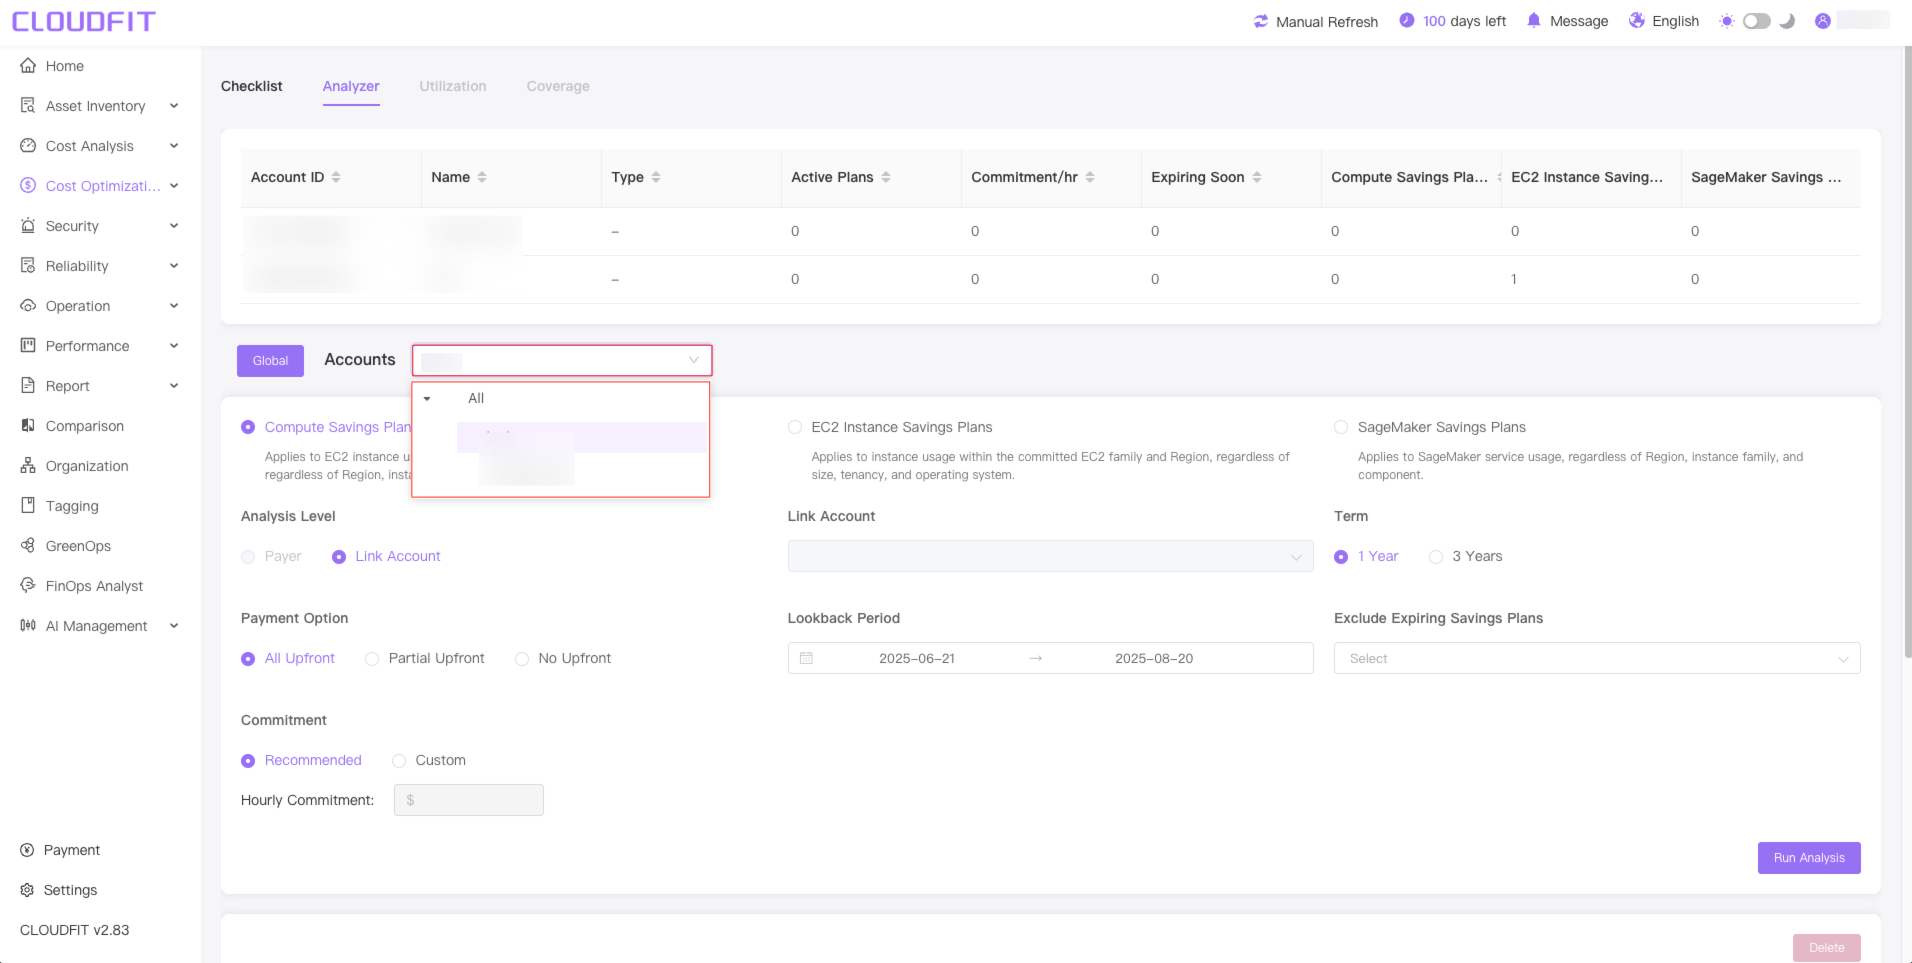Click the Hourly Commitment input field

pos(469,800)
